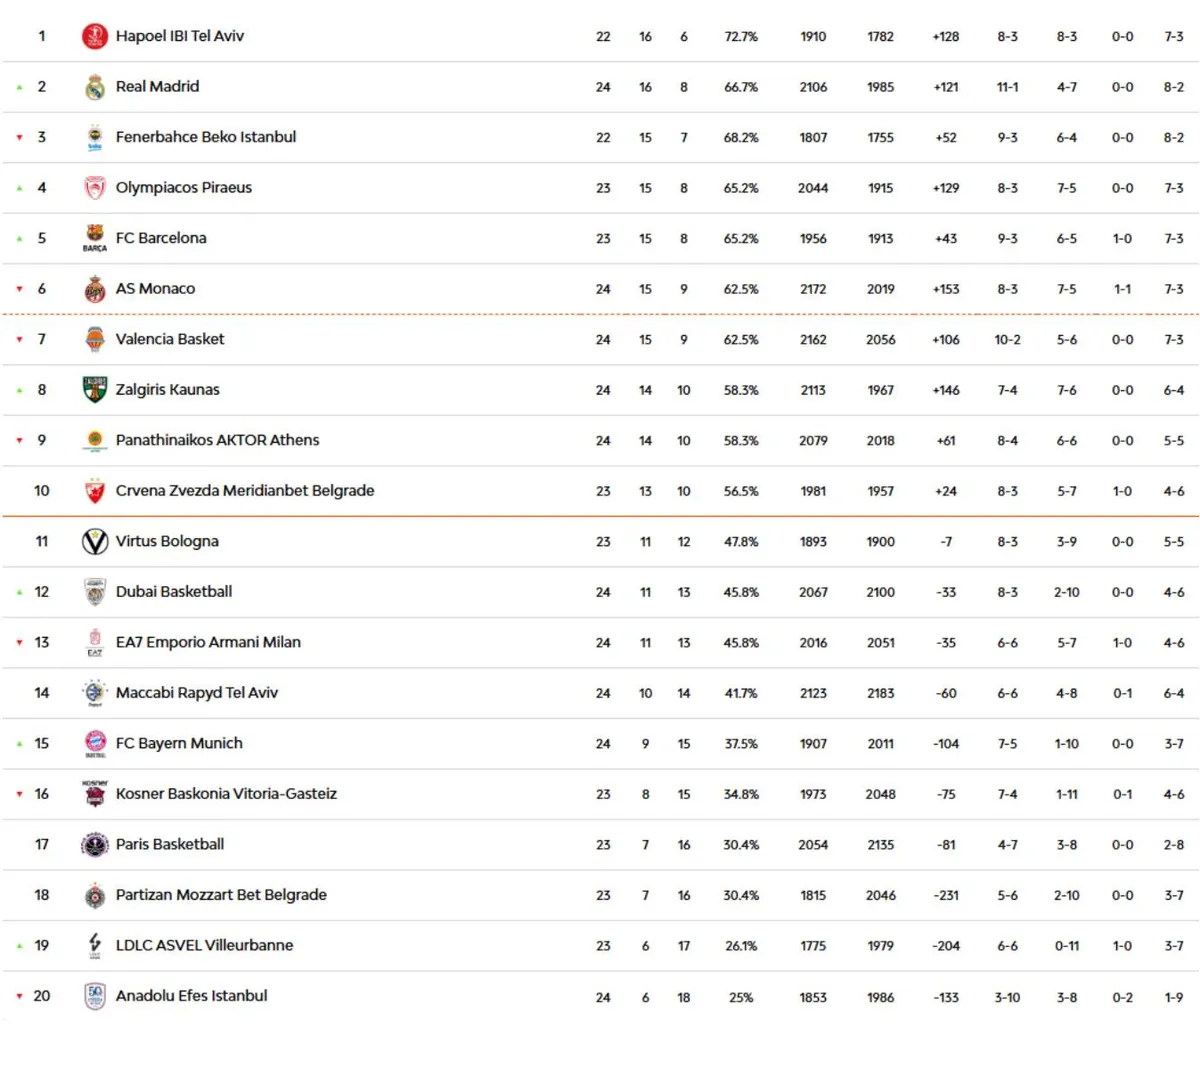Viewport: 1200px width, 1069px height.
Task: Click the Zalgiris Kaunas green logo
Action: click(x=95, y=390)
